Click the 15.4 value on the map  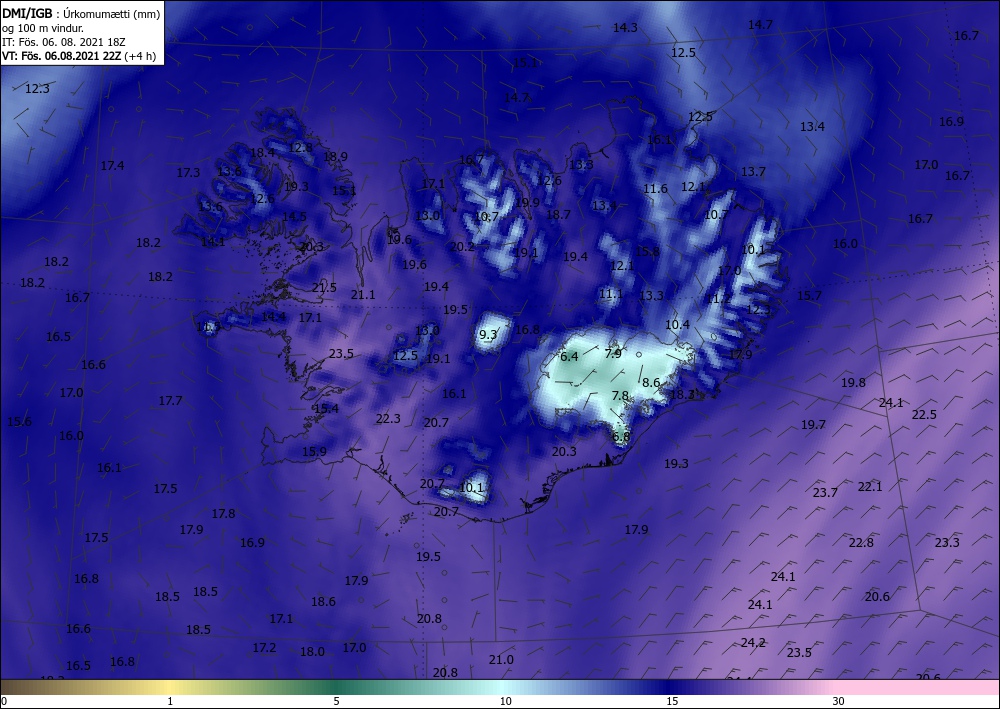point(326,409)
